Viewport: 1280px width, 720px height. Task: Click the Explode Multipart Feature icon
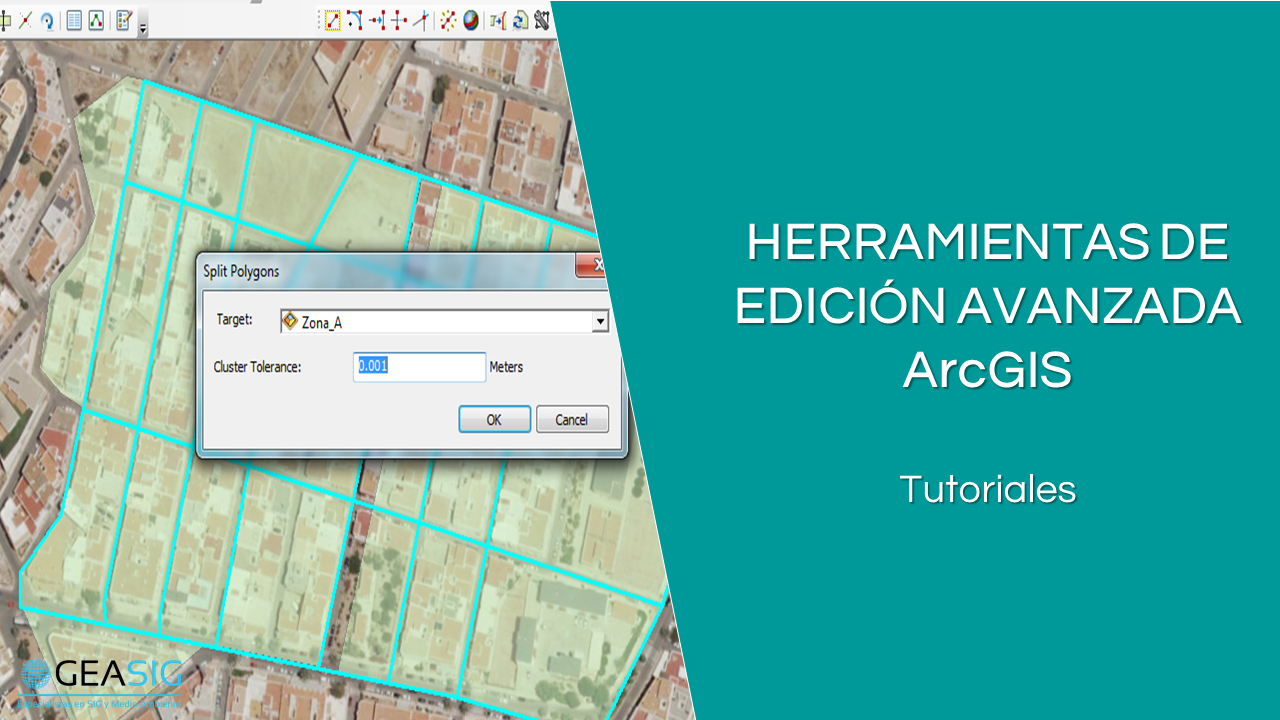pyautogui.click(x=448, y=20)
